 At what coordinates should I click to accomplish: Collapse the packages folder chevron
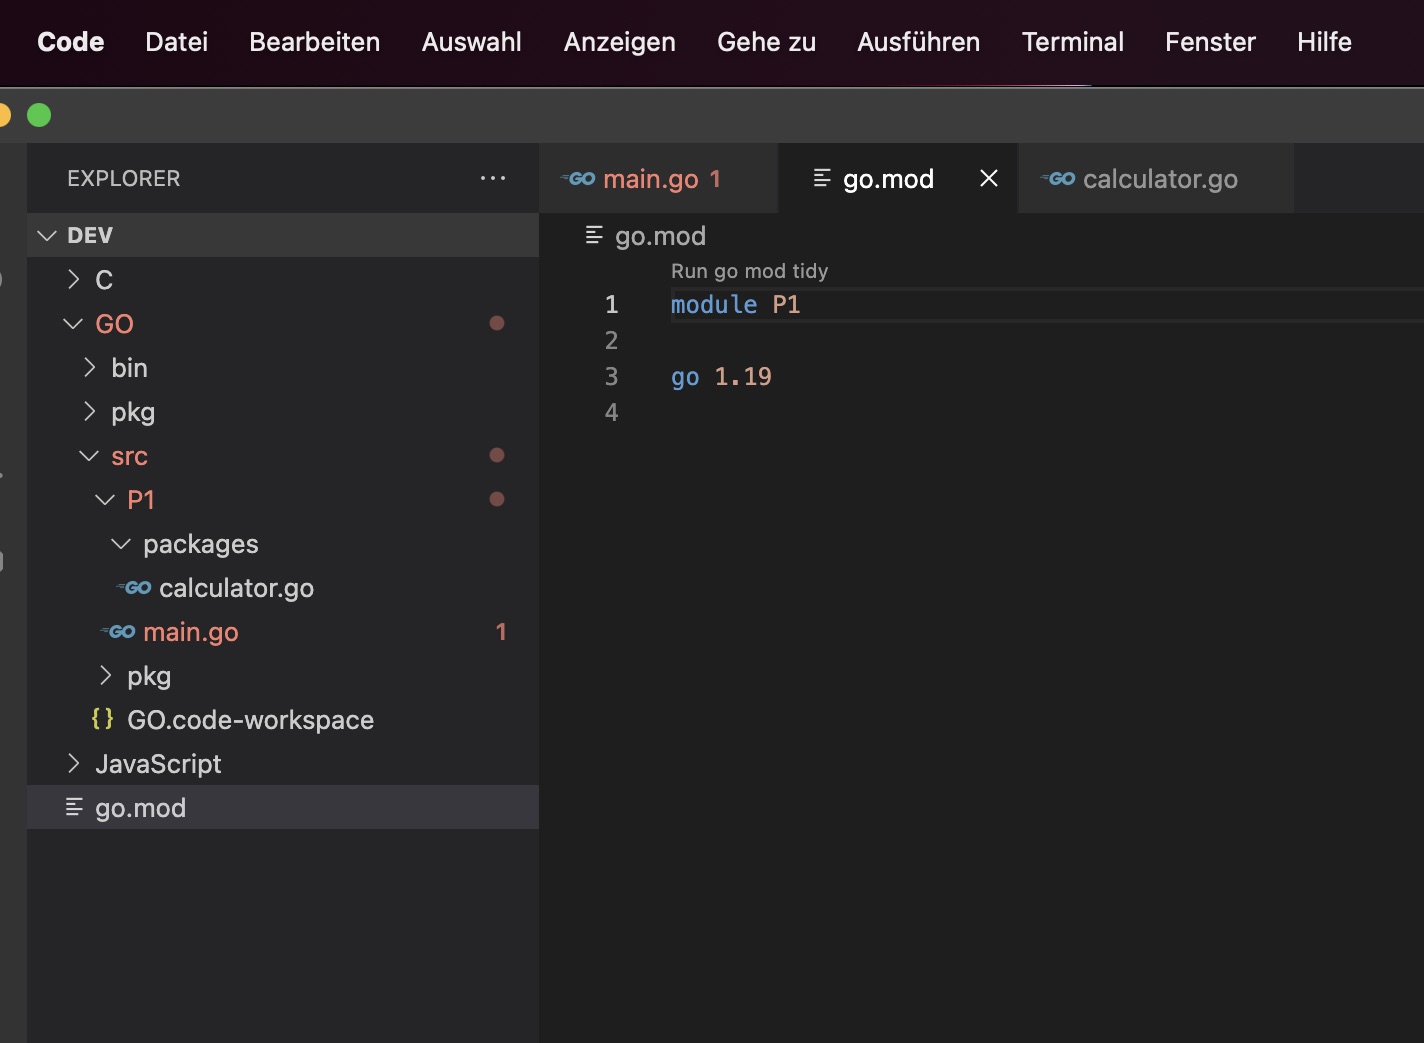pyautogui.click(x=121, y=544)
